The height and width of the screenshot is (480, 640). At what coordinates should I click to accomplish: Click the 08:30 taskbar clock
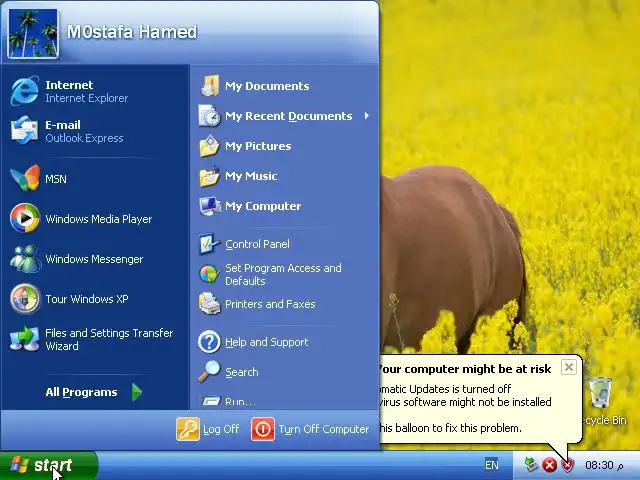pyautogui.click(x=604, y=465)
